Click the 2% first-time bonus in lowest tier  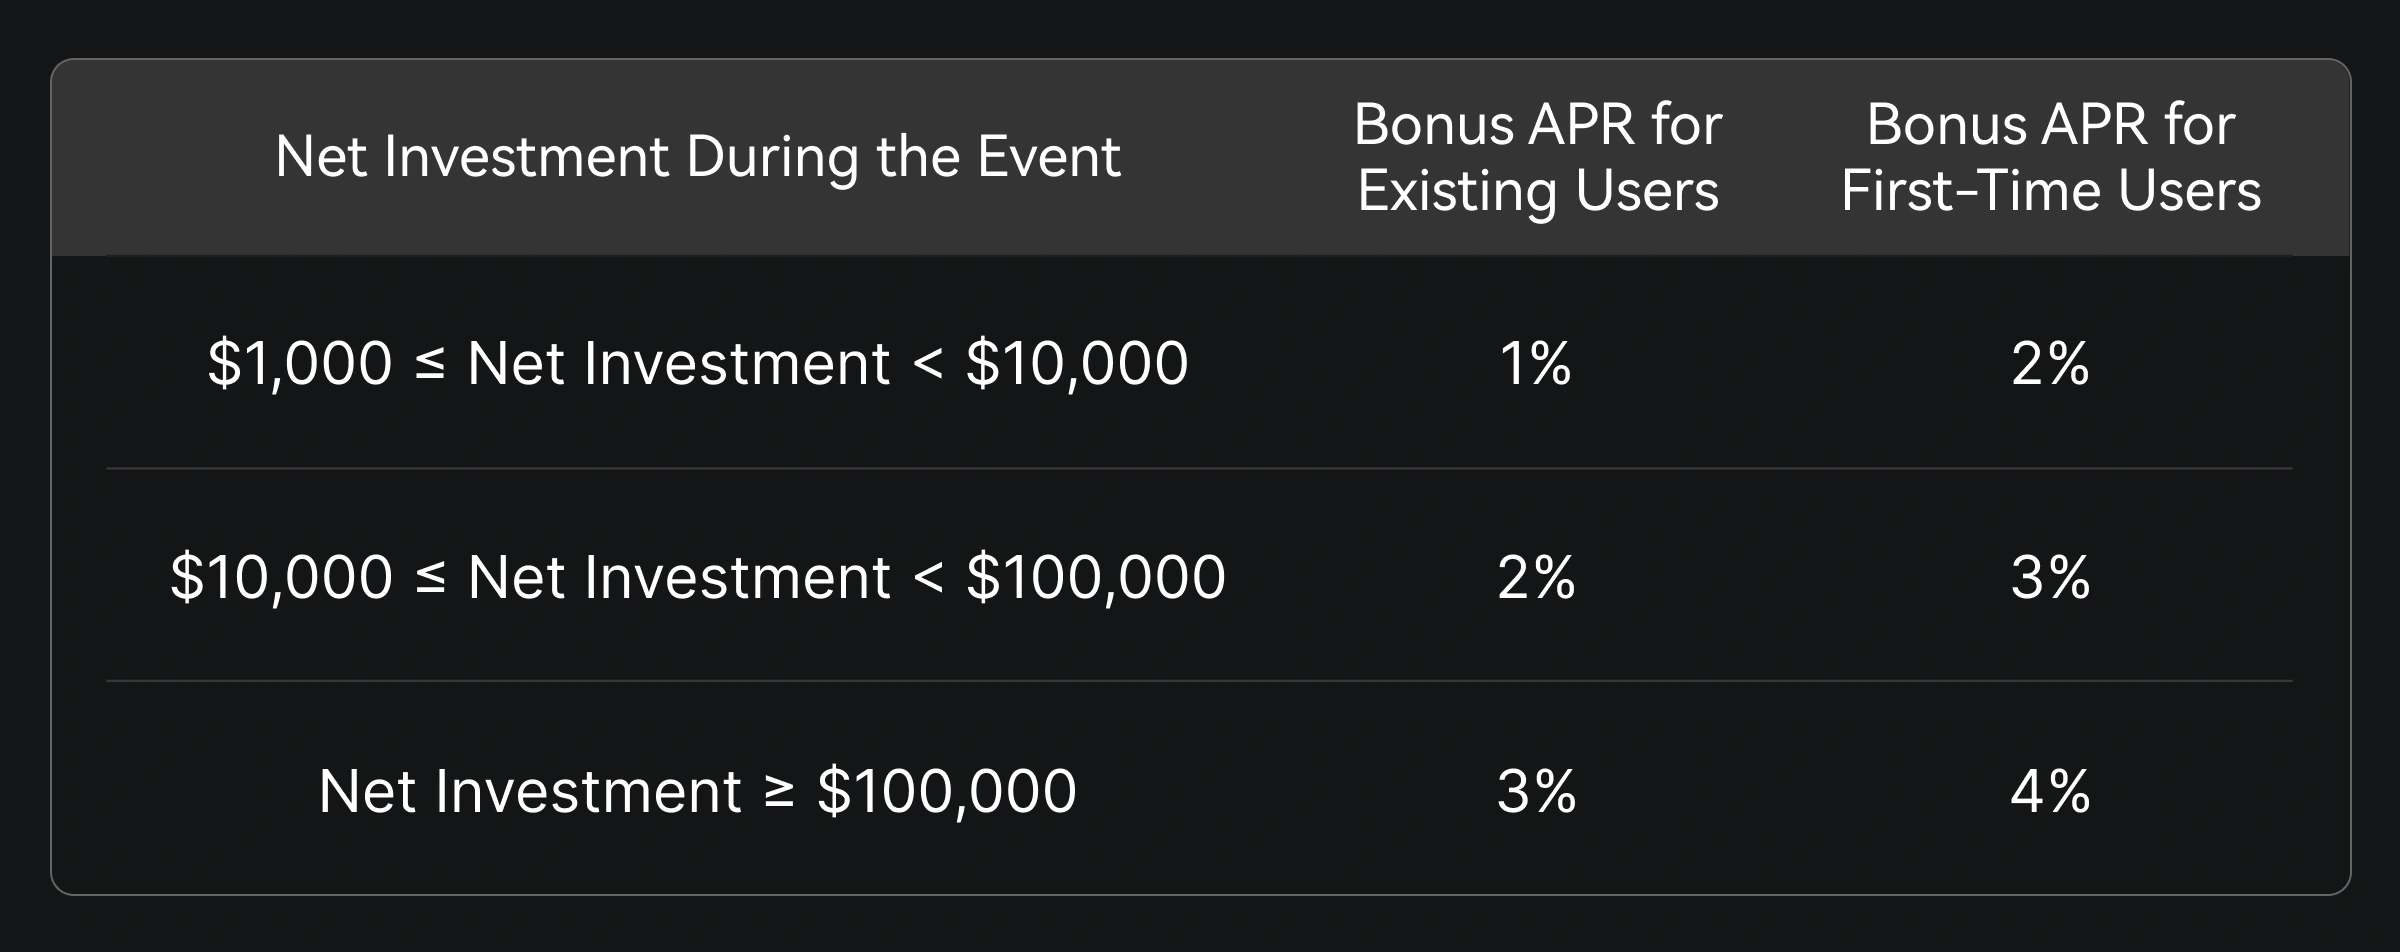2050,363
